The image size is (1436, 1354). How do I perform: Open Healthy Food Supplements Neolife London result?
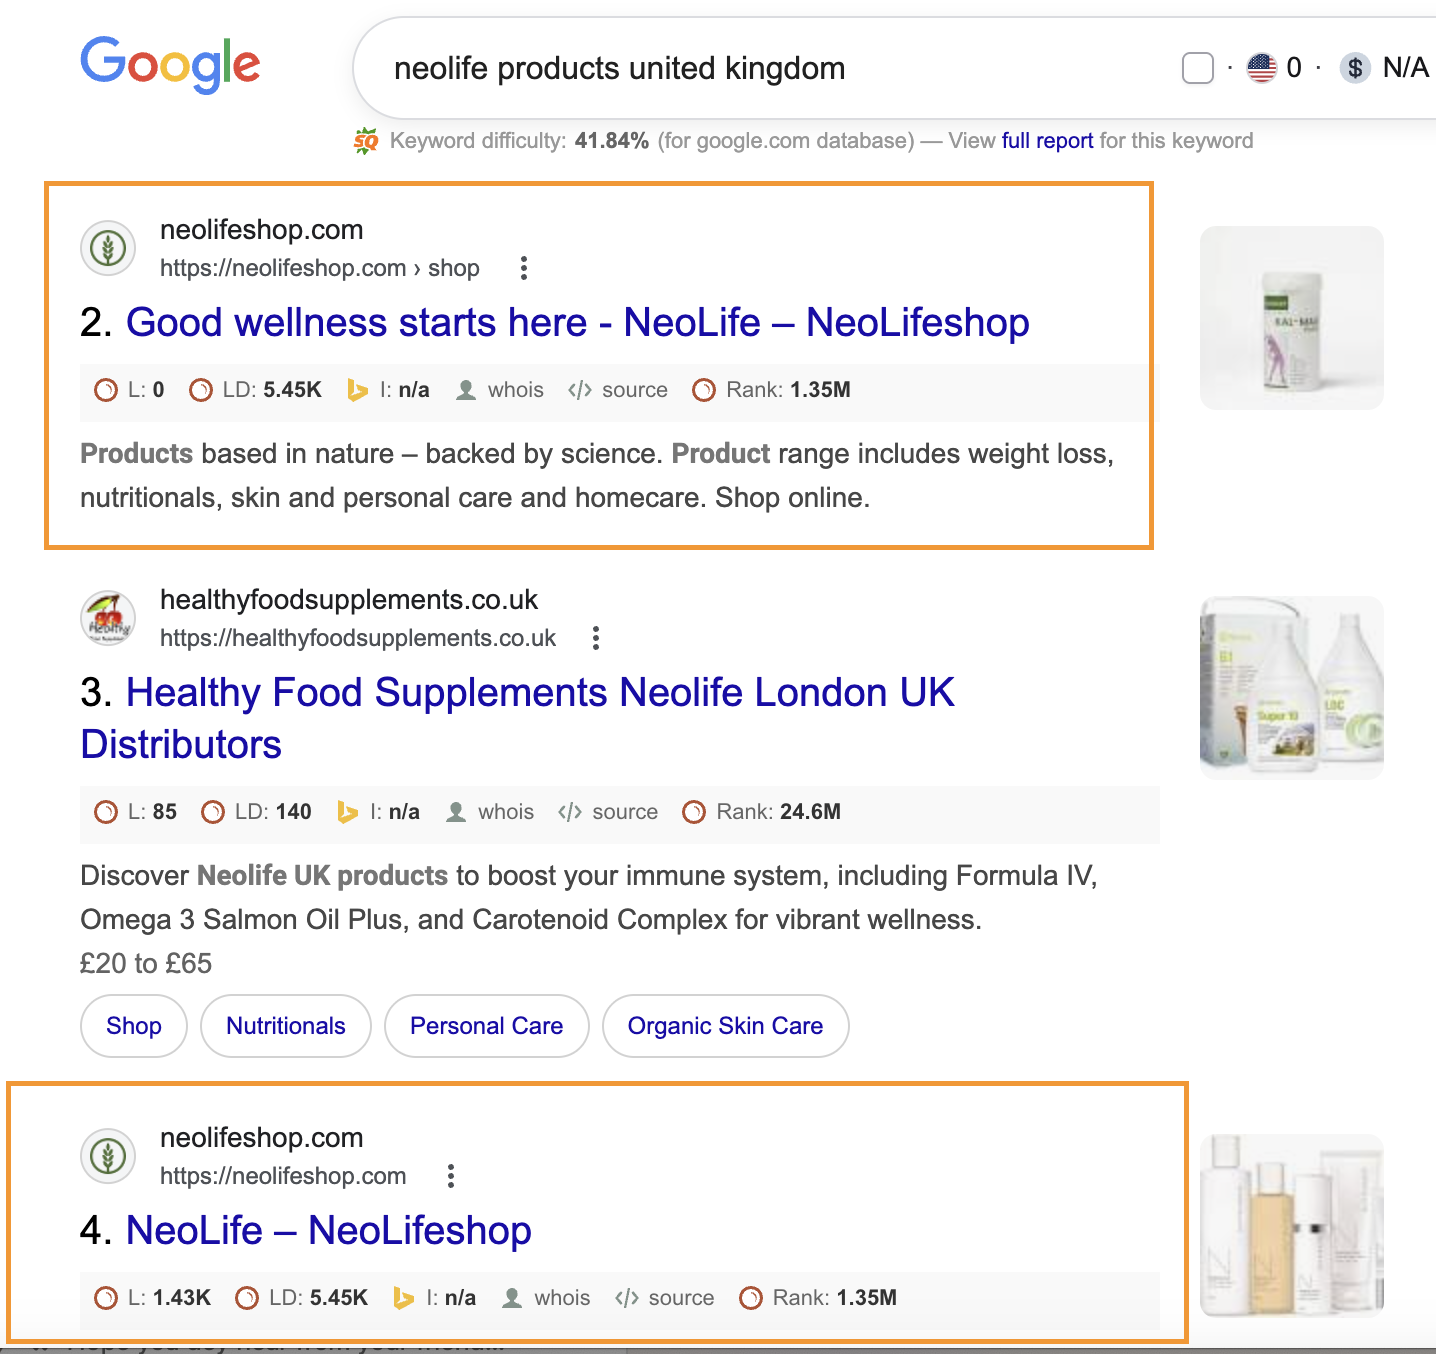pyautogui.click(x=540, y=693)
